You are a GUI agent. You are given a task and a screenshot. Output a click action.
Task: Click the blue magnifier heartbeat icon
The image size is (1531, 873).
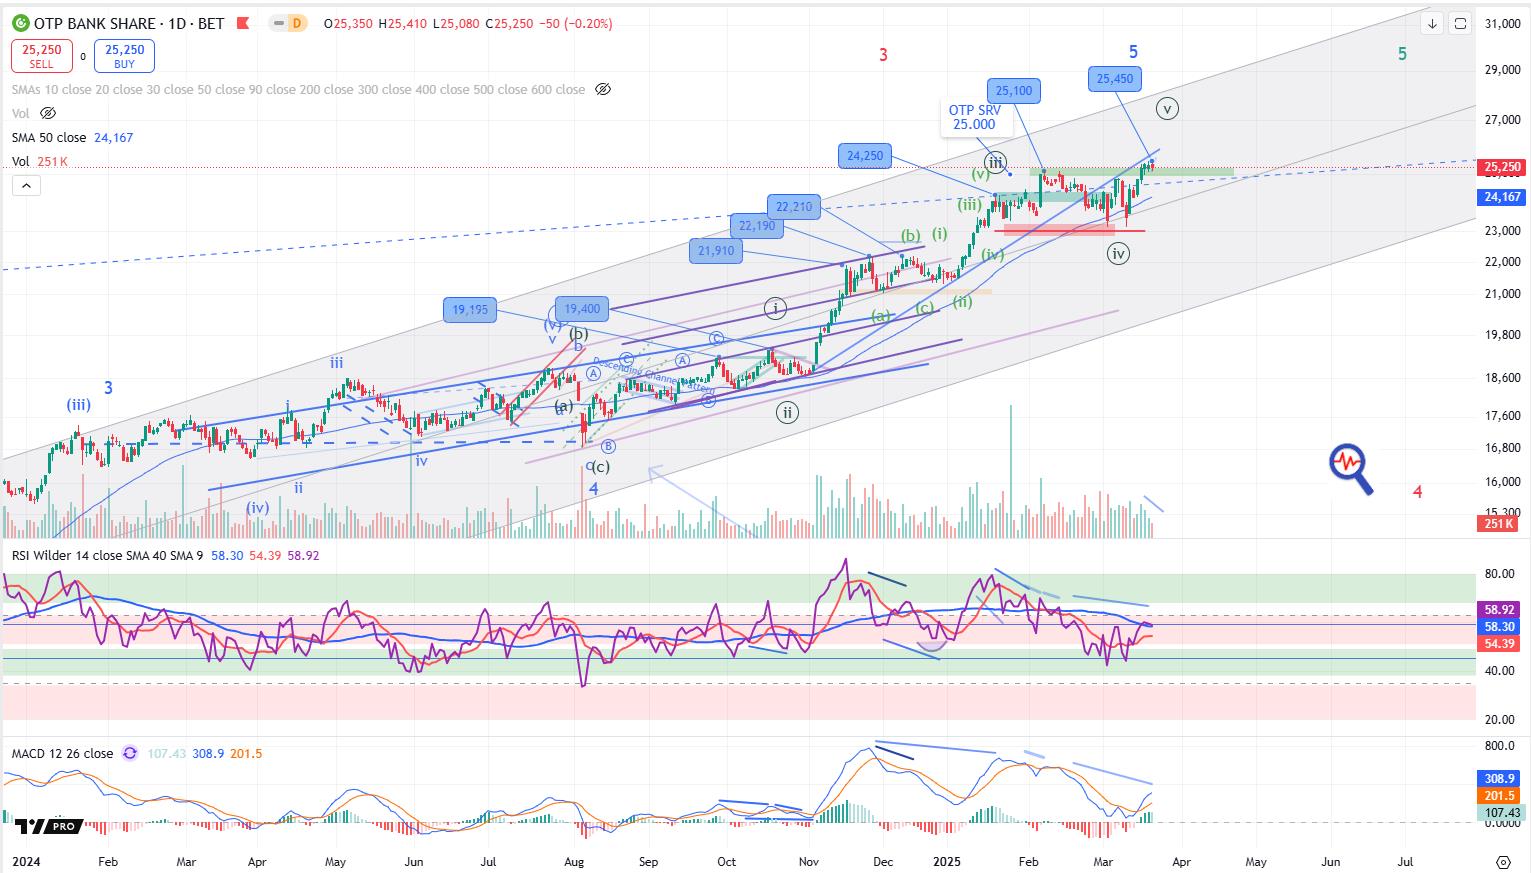(x=1350, y=468)
